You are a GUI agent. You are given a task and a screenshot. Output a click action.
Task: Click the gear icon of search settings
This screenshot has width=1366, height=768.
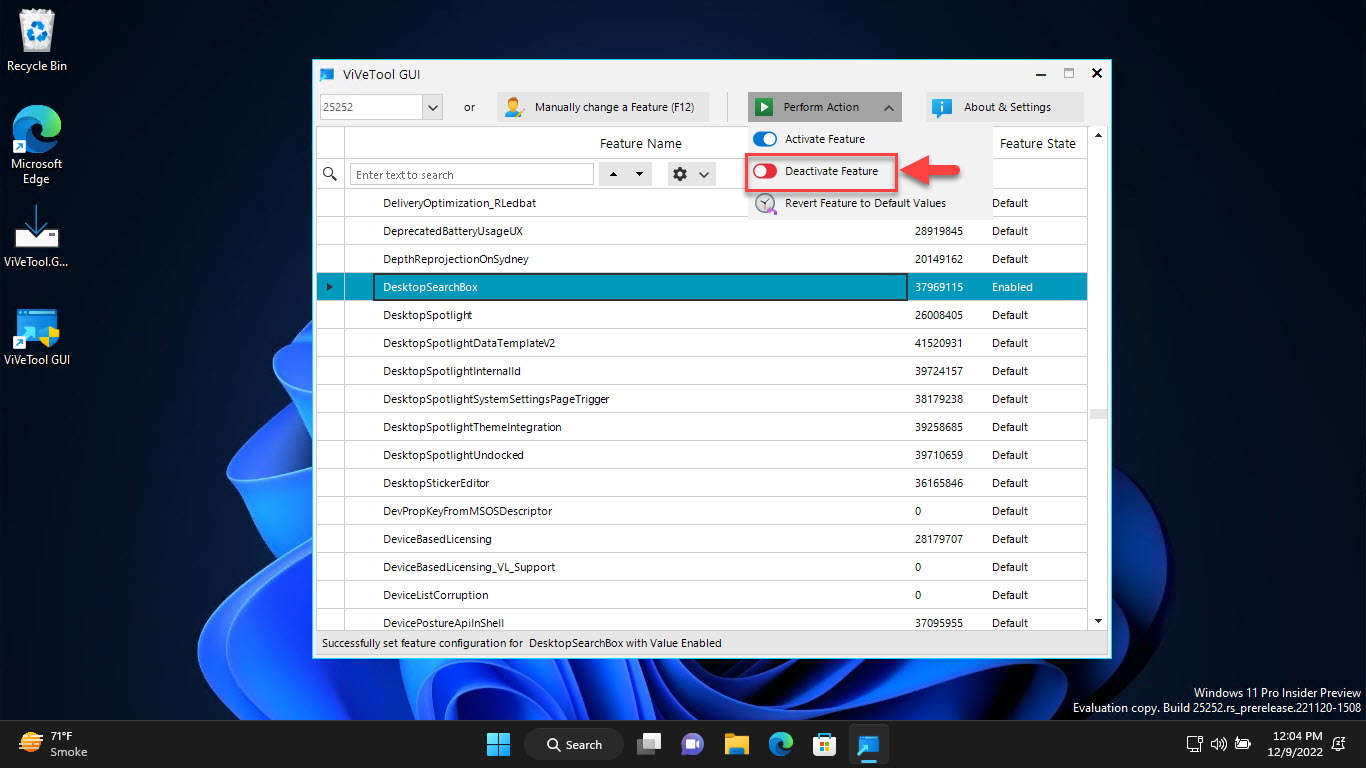pos(680,174)
